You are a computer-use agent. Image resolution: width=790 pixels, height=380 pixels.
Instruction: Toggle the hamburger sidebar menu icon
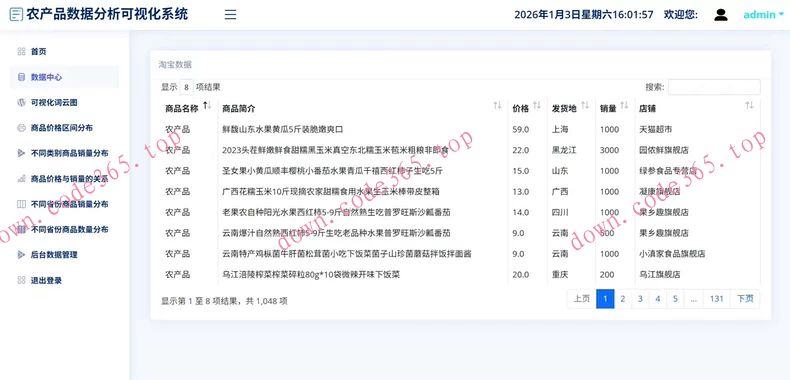point(230,15)
